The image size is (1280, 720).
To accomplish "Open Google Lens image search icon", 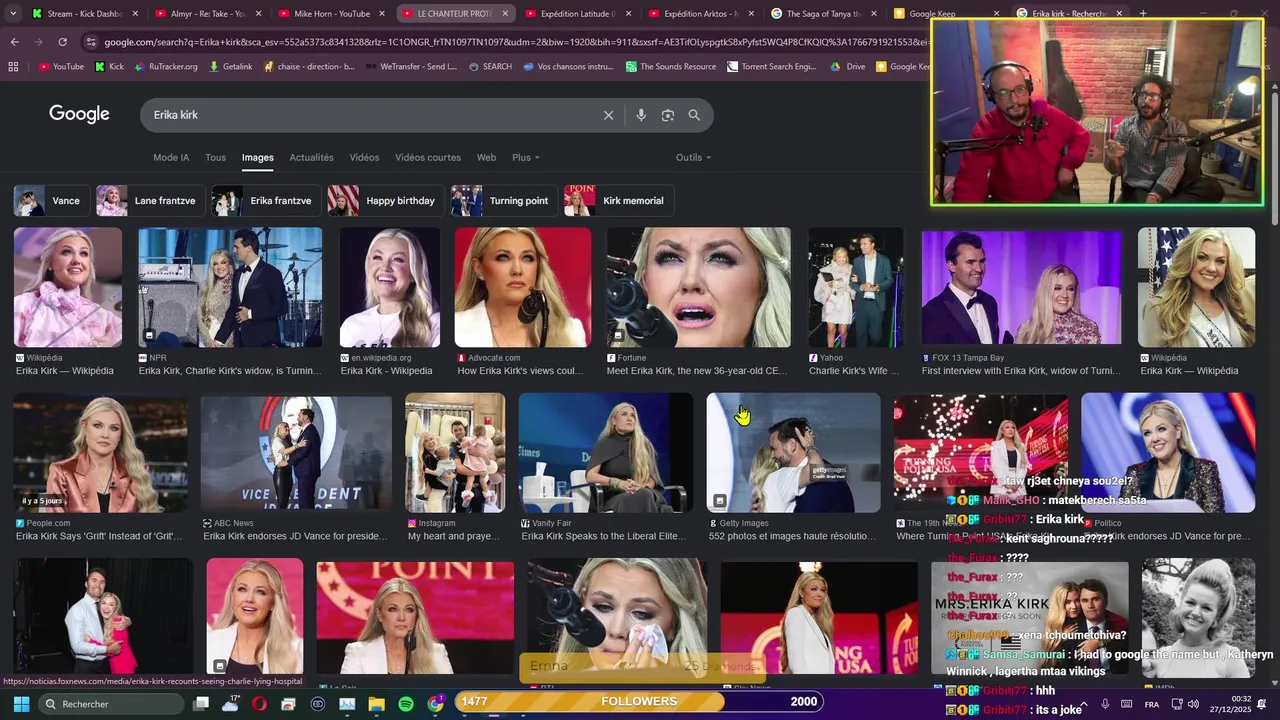I will (x=668, y=115).
